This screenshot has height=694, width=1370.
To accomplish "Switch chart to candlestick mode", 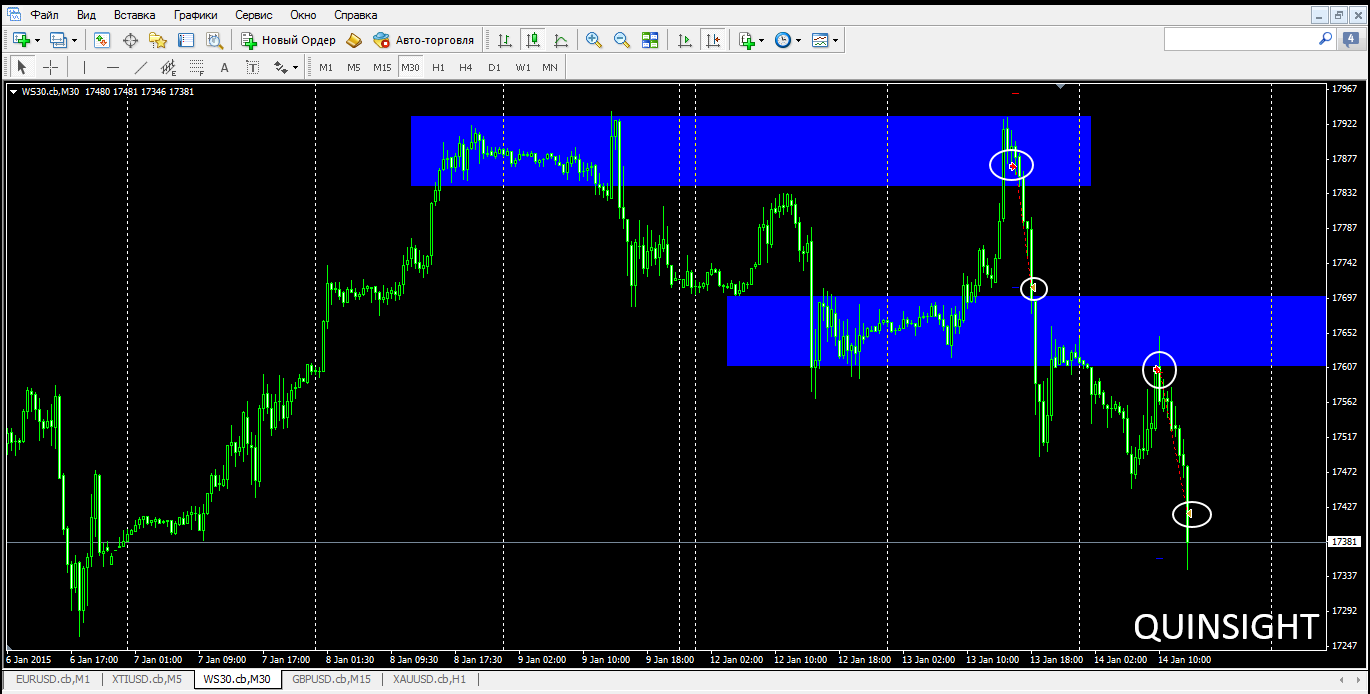I will click(533, 40).
